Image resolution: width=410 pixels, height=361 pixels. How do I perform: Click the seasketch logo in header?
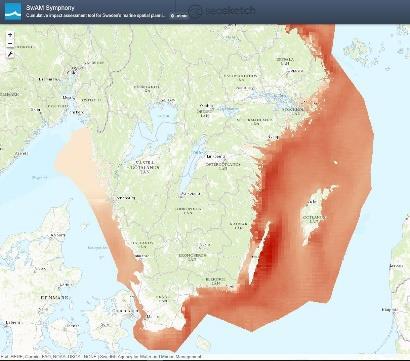222,11
